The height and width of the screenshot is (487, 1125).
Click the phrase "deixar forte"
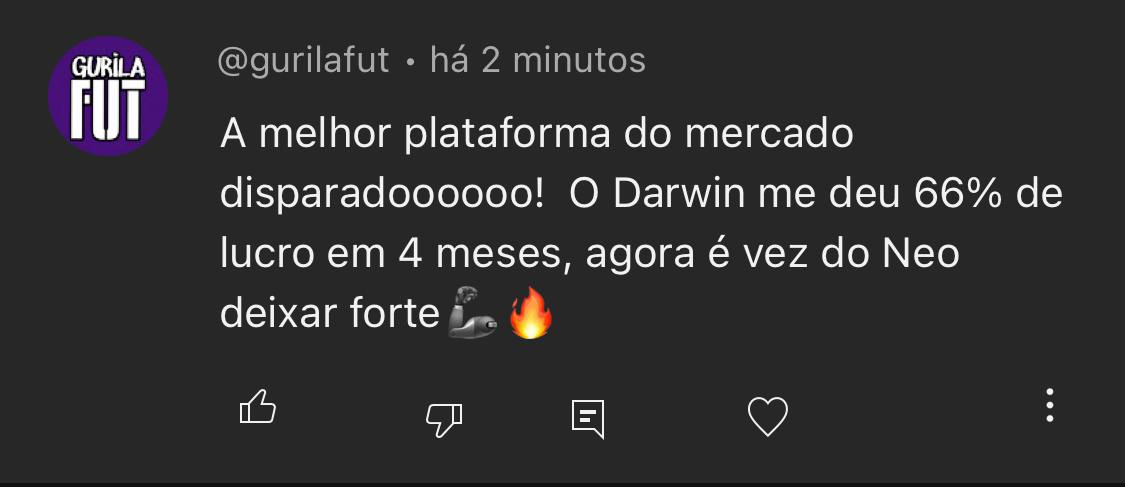pos(330,314)
